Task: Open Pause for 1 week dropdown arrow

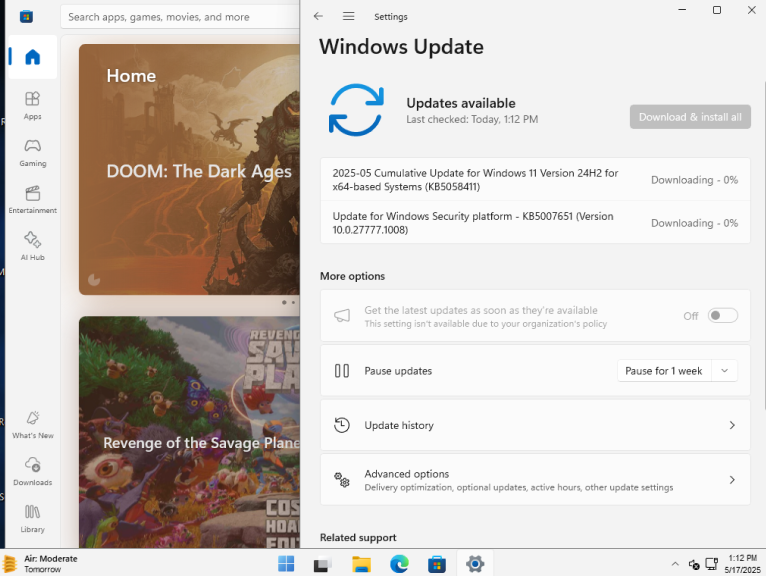Action: point(724,371)
